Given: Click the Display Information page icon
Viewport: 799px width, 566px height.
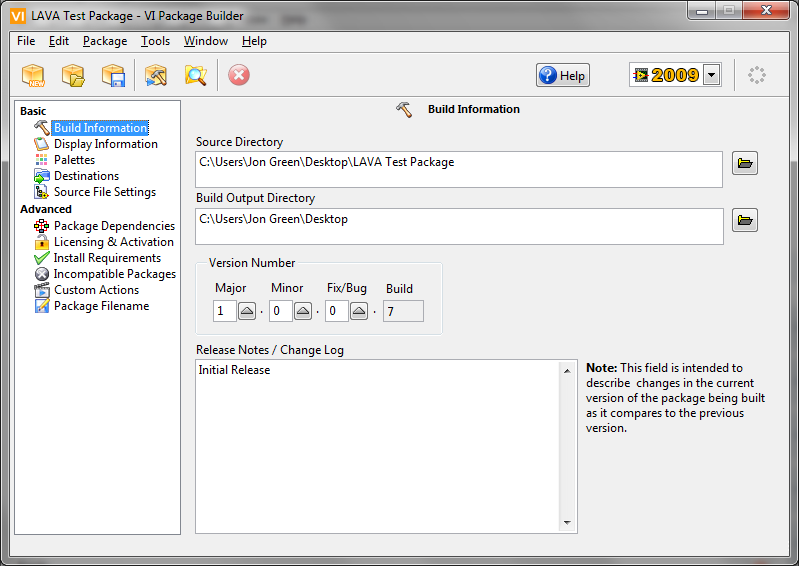Looking at the screenshot, I should click(x=42, y=144).
